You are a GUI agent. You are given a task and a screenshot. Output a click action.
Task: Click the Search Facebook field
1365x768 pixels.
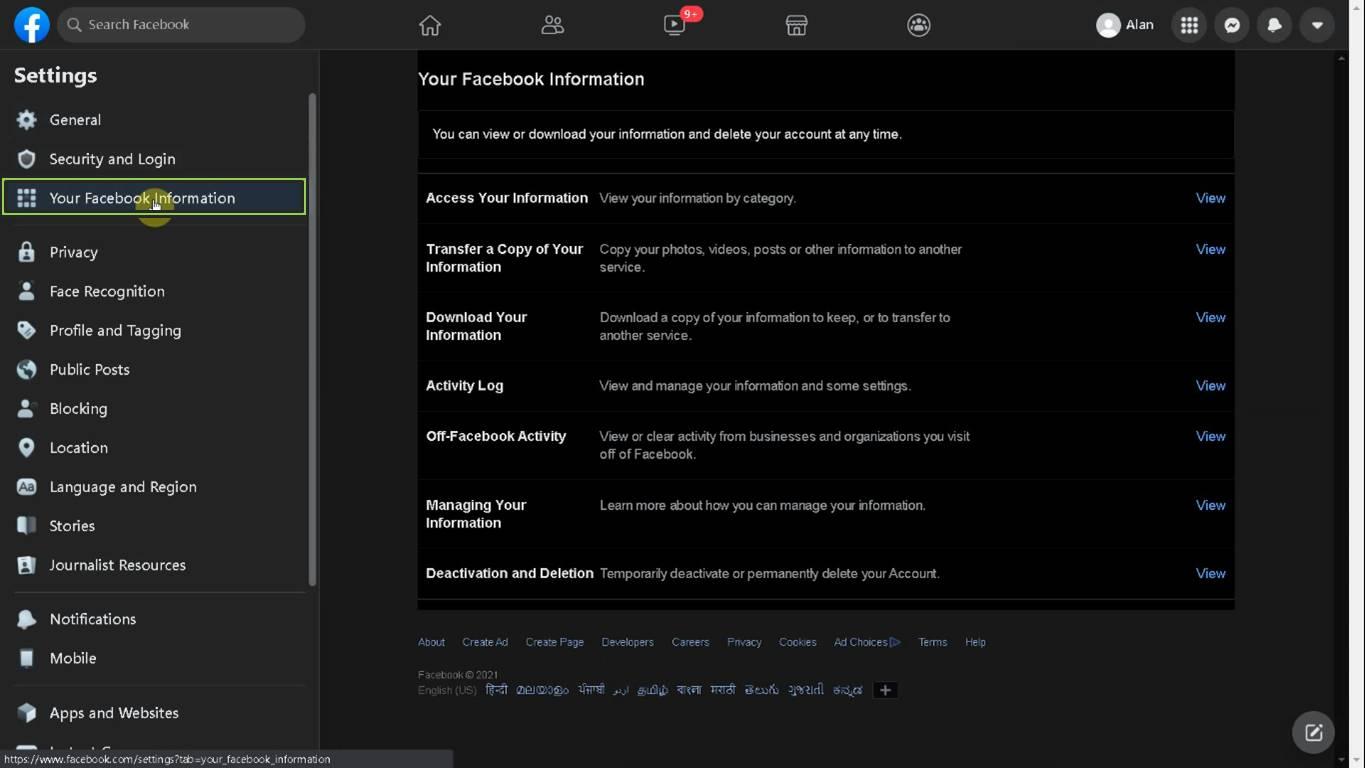coord(181,25)
